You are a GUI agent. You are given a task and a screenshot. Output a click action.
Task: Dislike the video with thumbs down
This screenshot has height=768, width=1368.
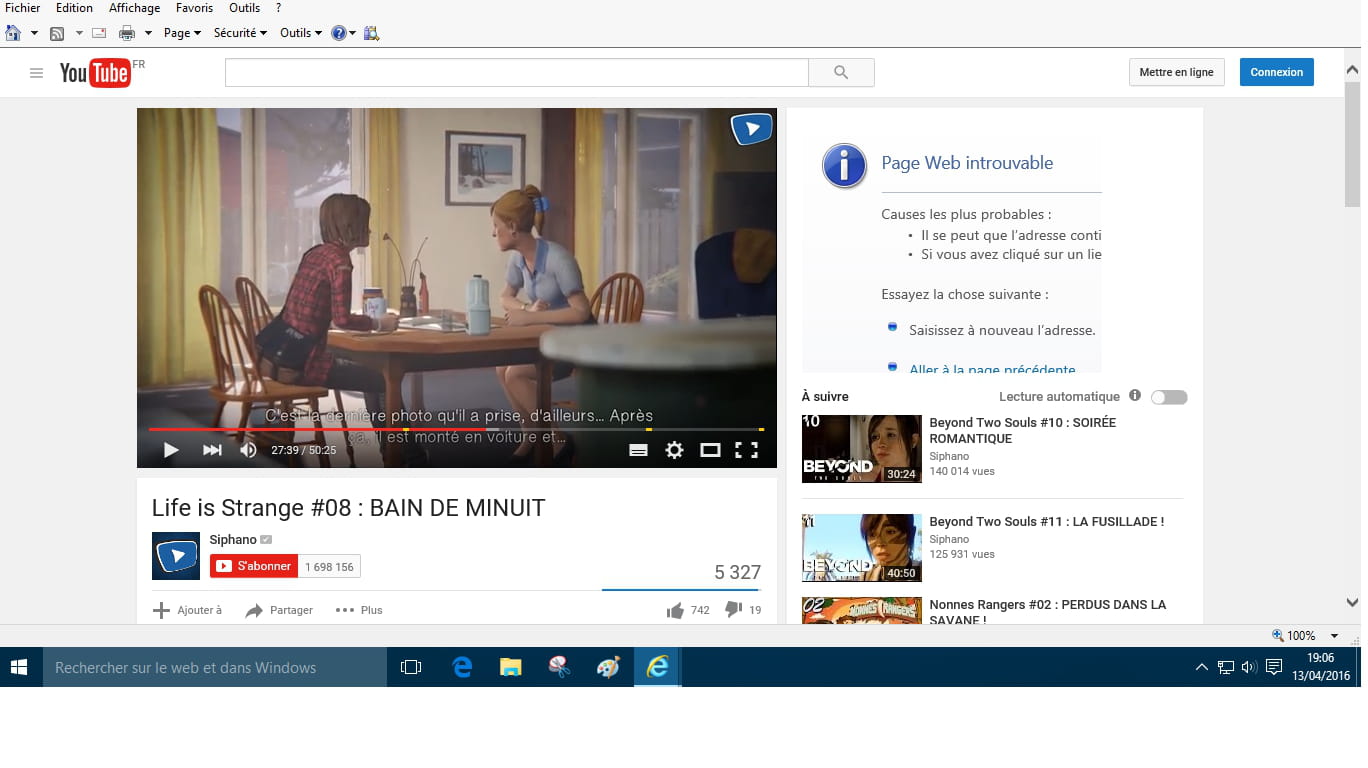tap(733, 609)
